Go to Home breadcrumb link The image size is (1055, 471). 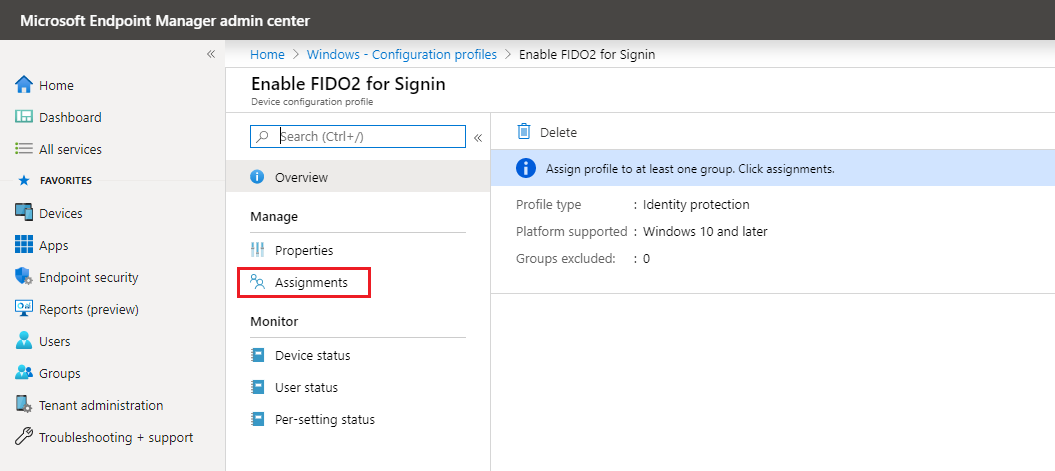point(267,54)
